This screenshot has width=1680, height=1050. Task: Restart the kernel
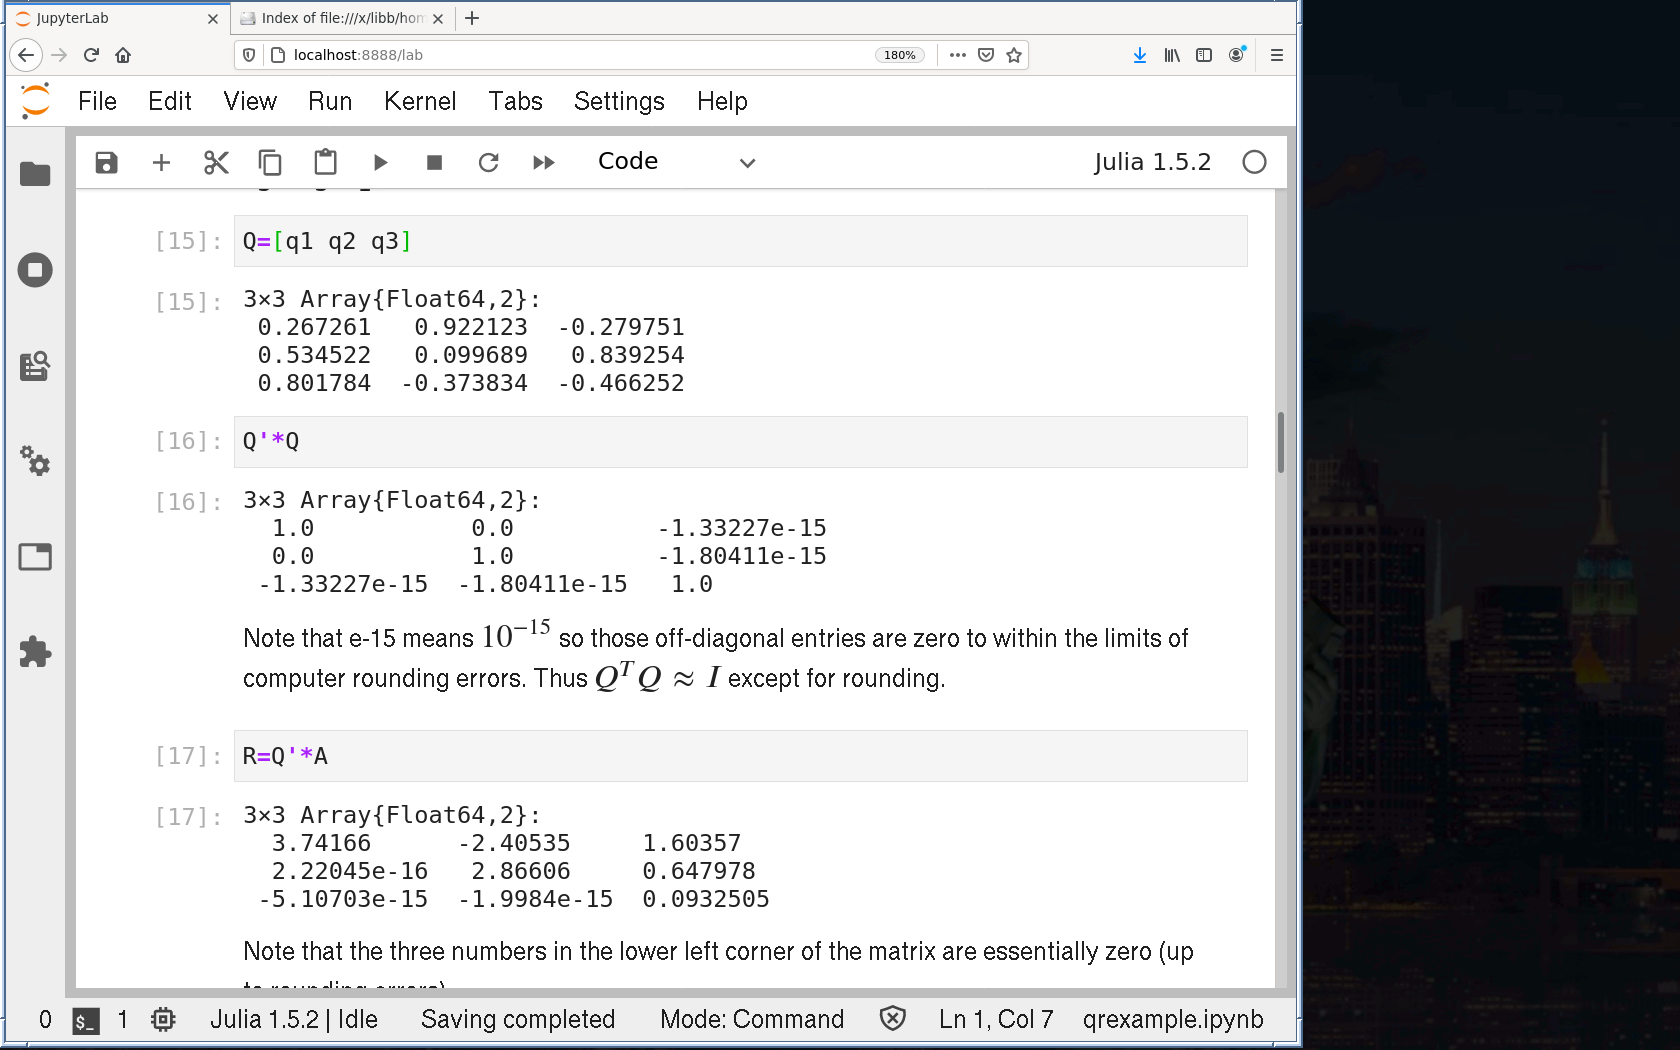coord(488,162)
